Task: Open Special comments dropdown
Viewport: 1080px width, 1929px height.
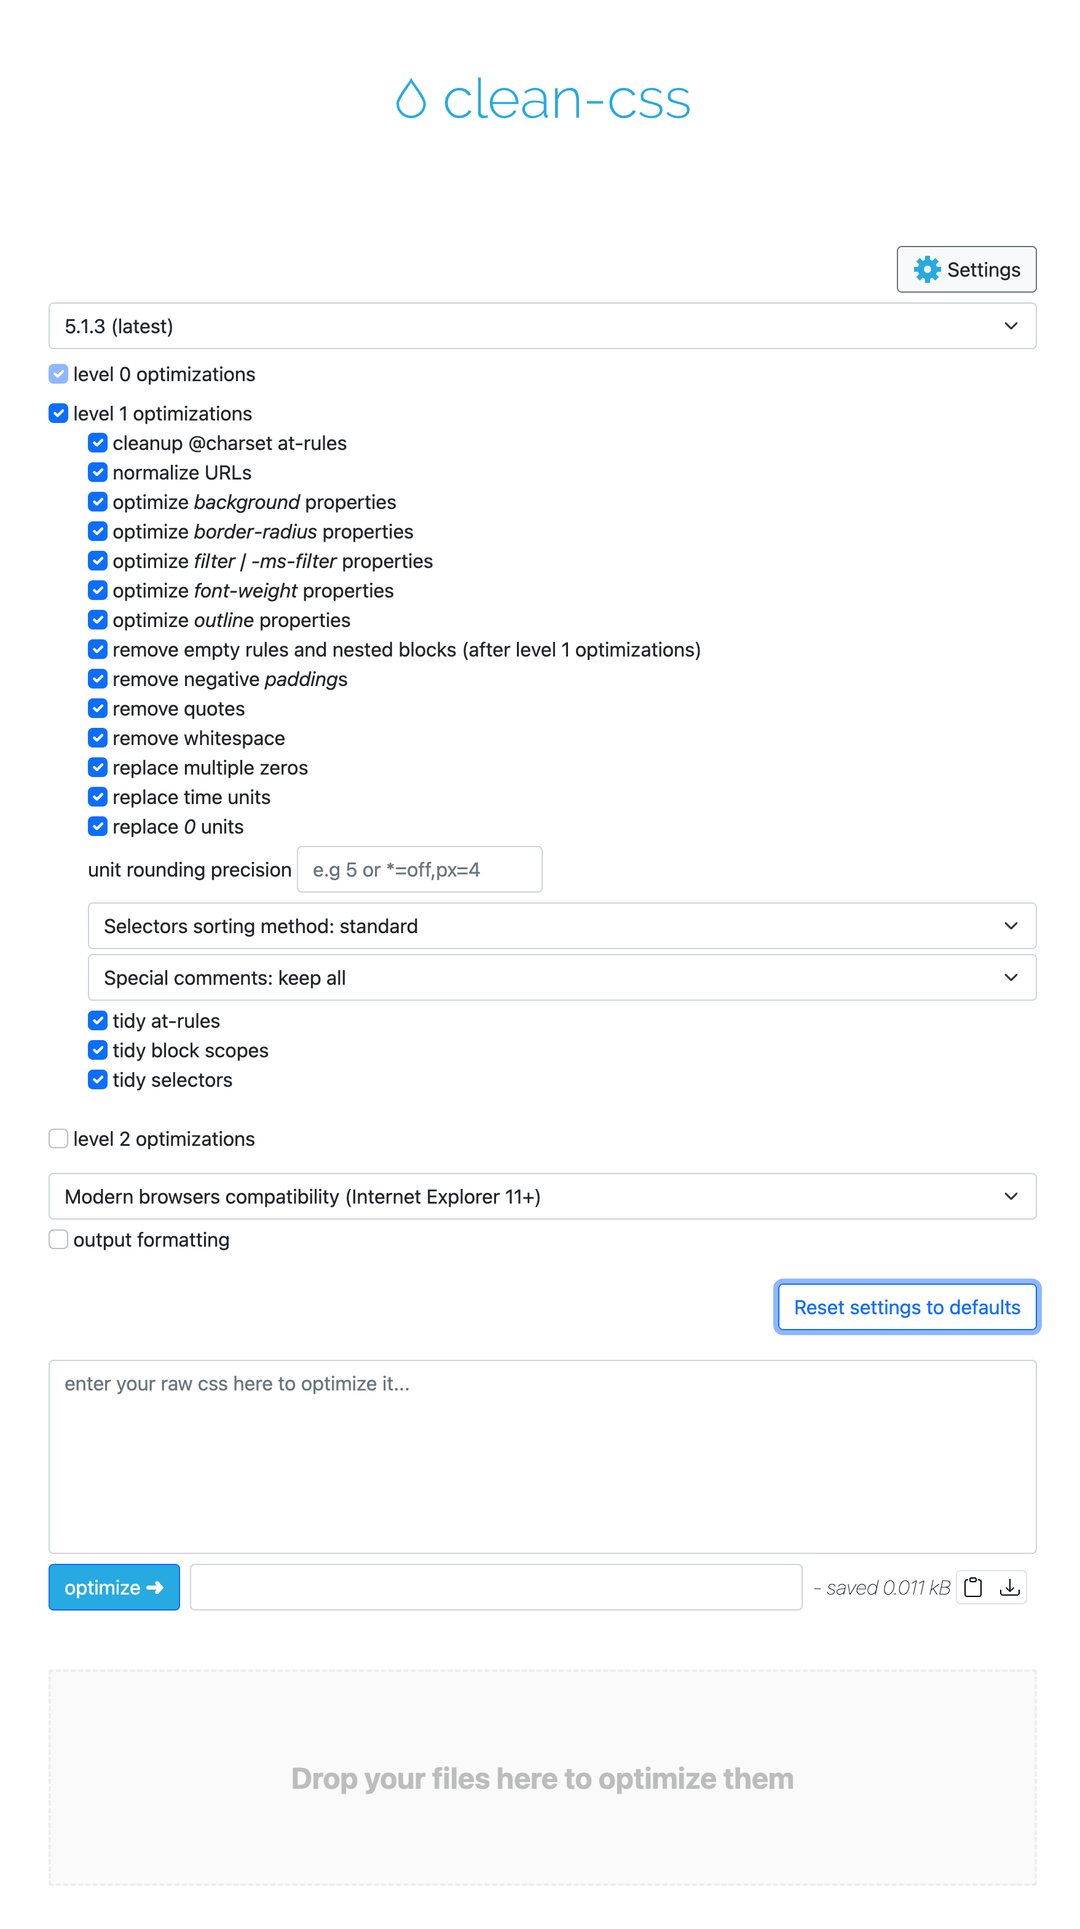Action: pyautogui.click(x=562, y=978)
